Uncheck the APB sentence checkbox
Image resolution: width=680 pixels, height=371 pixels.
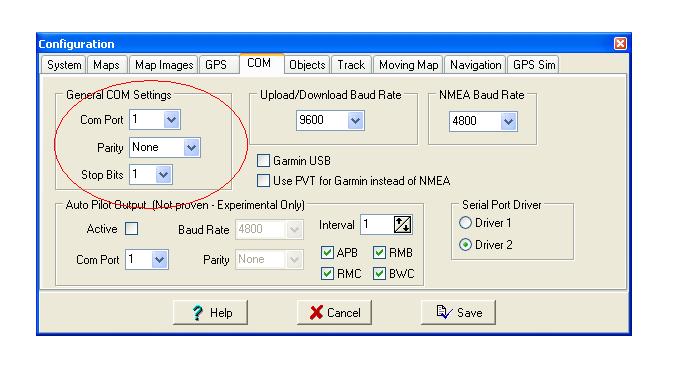click(327, 253)
